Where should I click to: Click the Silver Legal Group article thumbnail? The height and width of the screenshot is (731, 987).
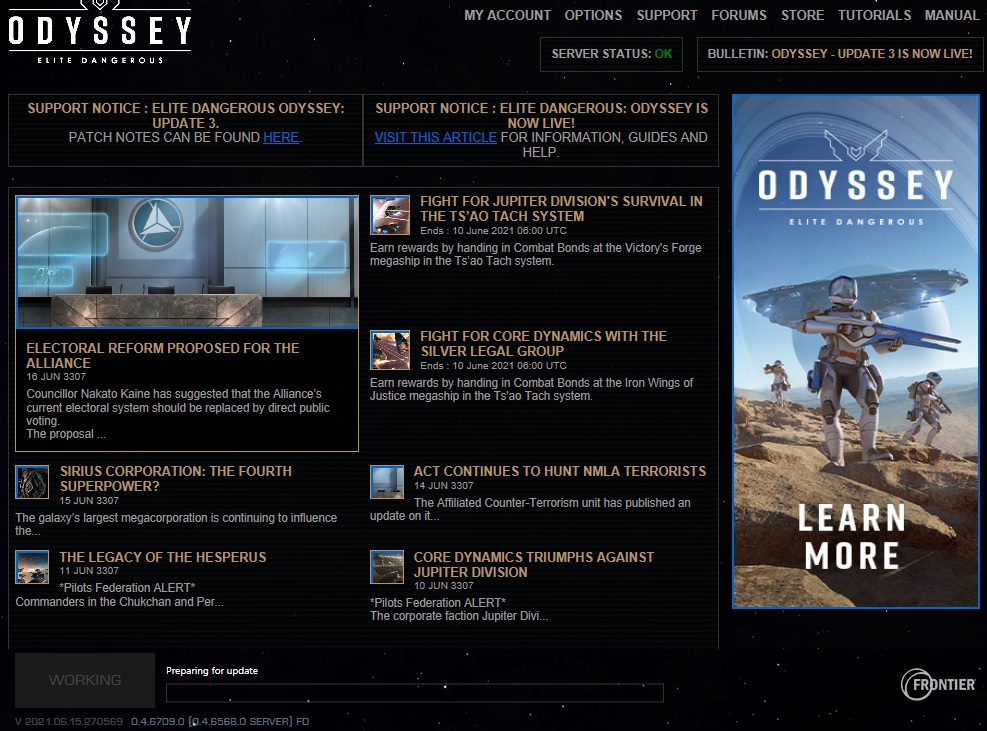pos(390,350)
